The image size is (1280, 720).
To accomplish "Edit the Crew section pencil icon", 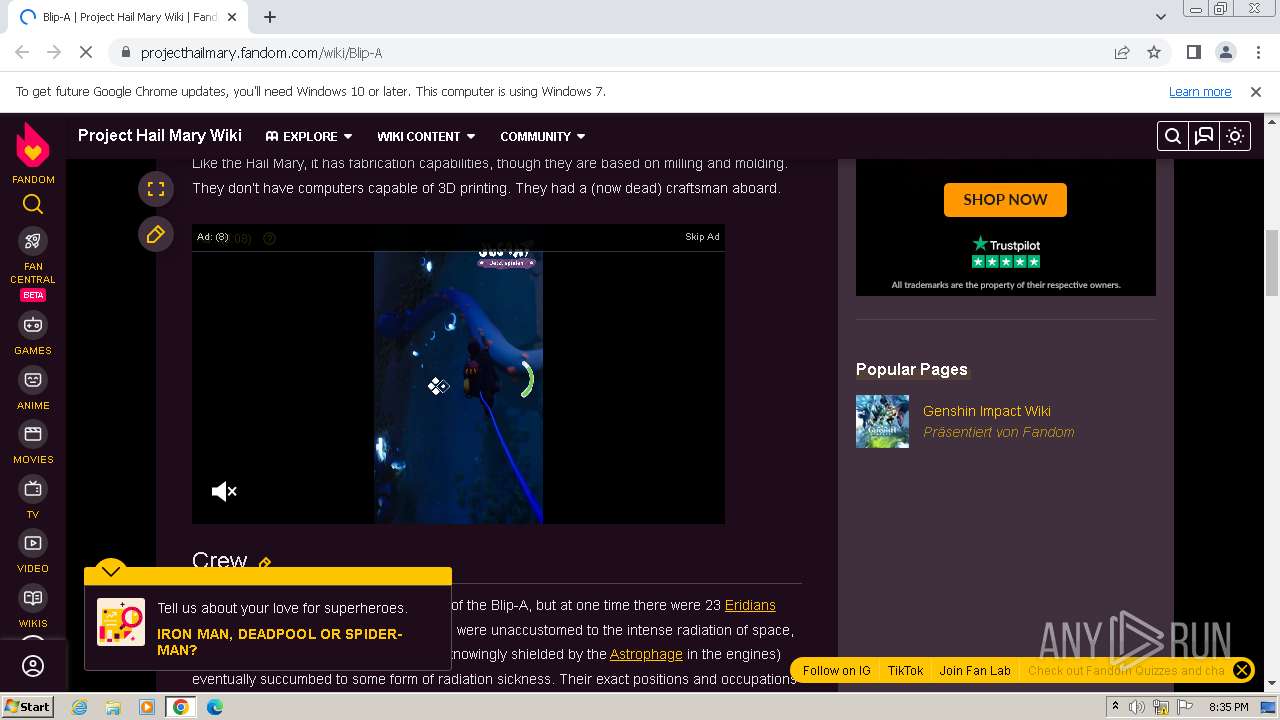I will 265,564.
